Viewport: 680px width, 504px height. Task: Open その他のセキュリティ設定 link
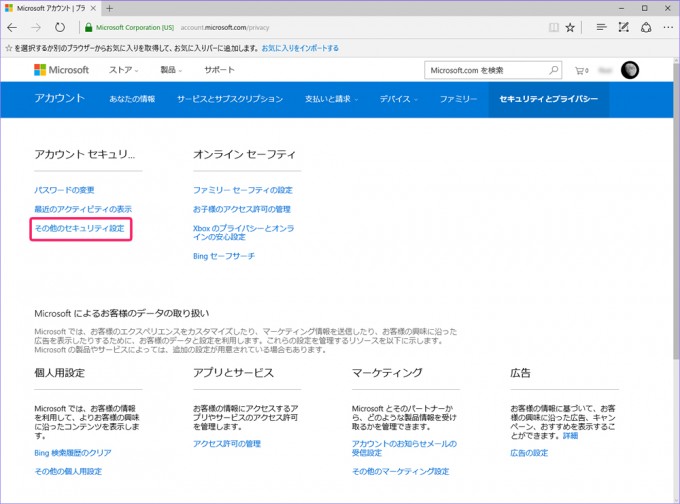[x=79, y=228]
